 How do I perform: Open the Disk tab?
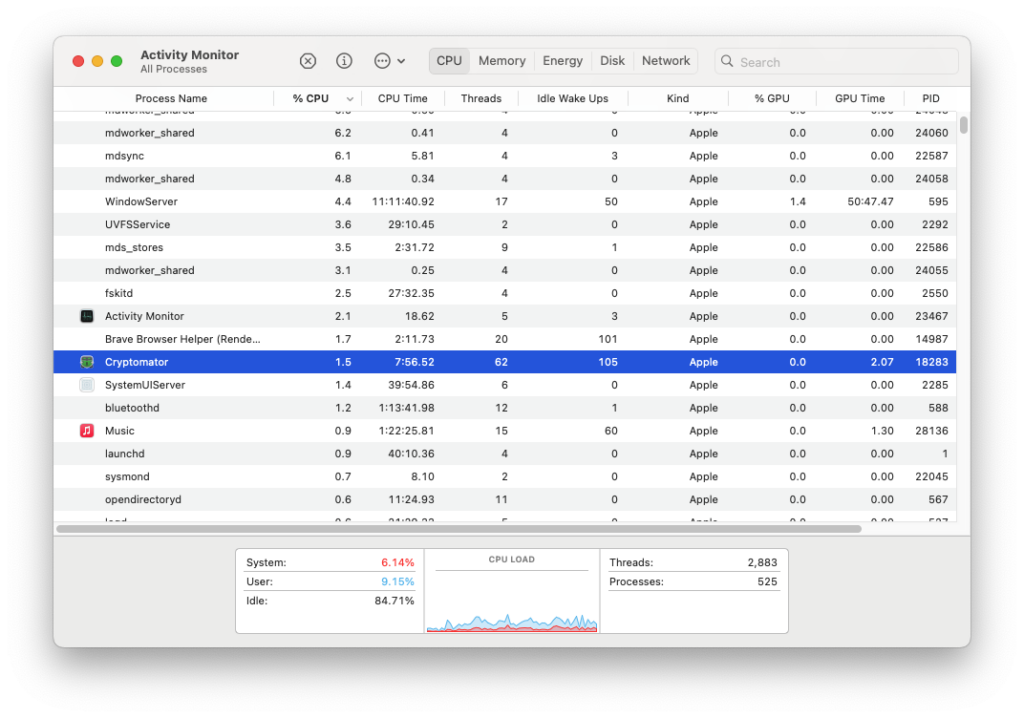612,61
